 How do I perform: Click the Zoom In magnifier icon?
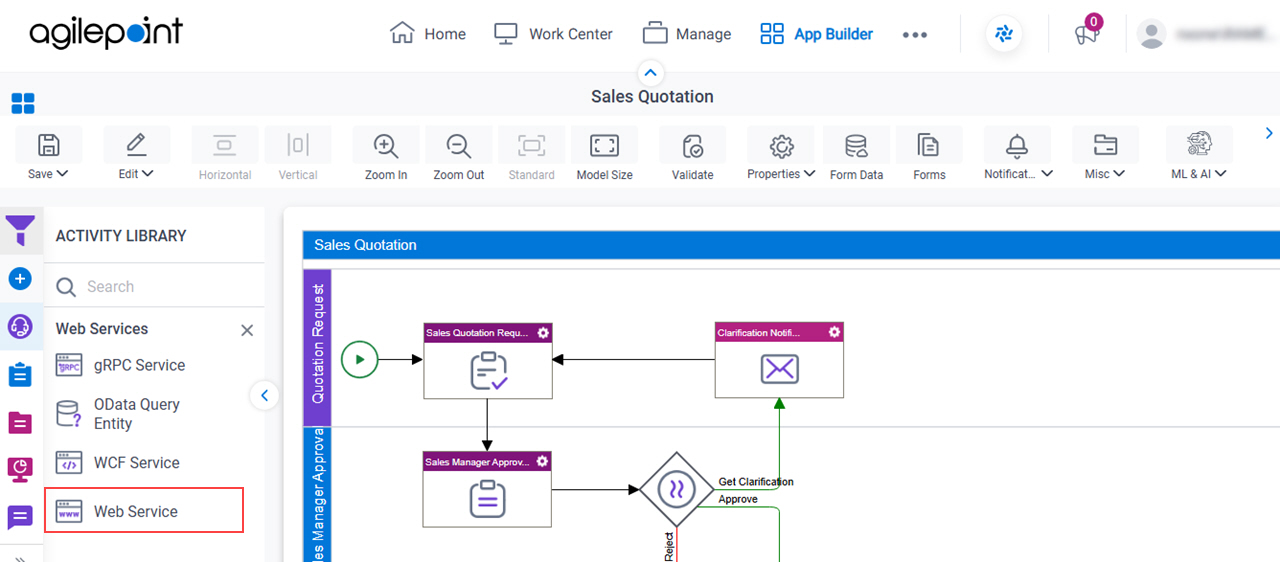[386, 146]
